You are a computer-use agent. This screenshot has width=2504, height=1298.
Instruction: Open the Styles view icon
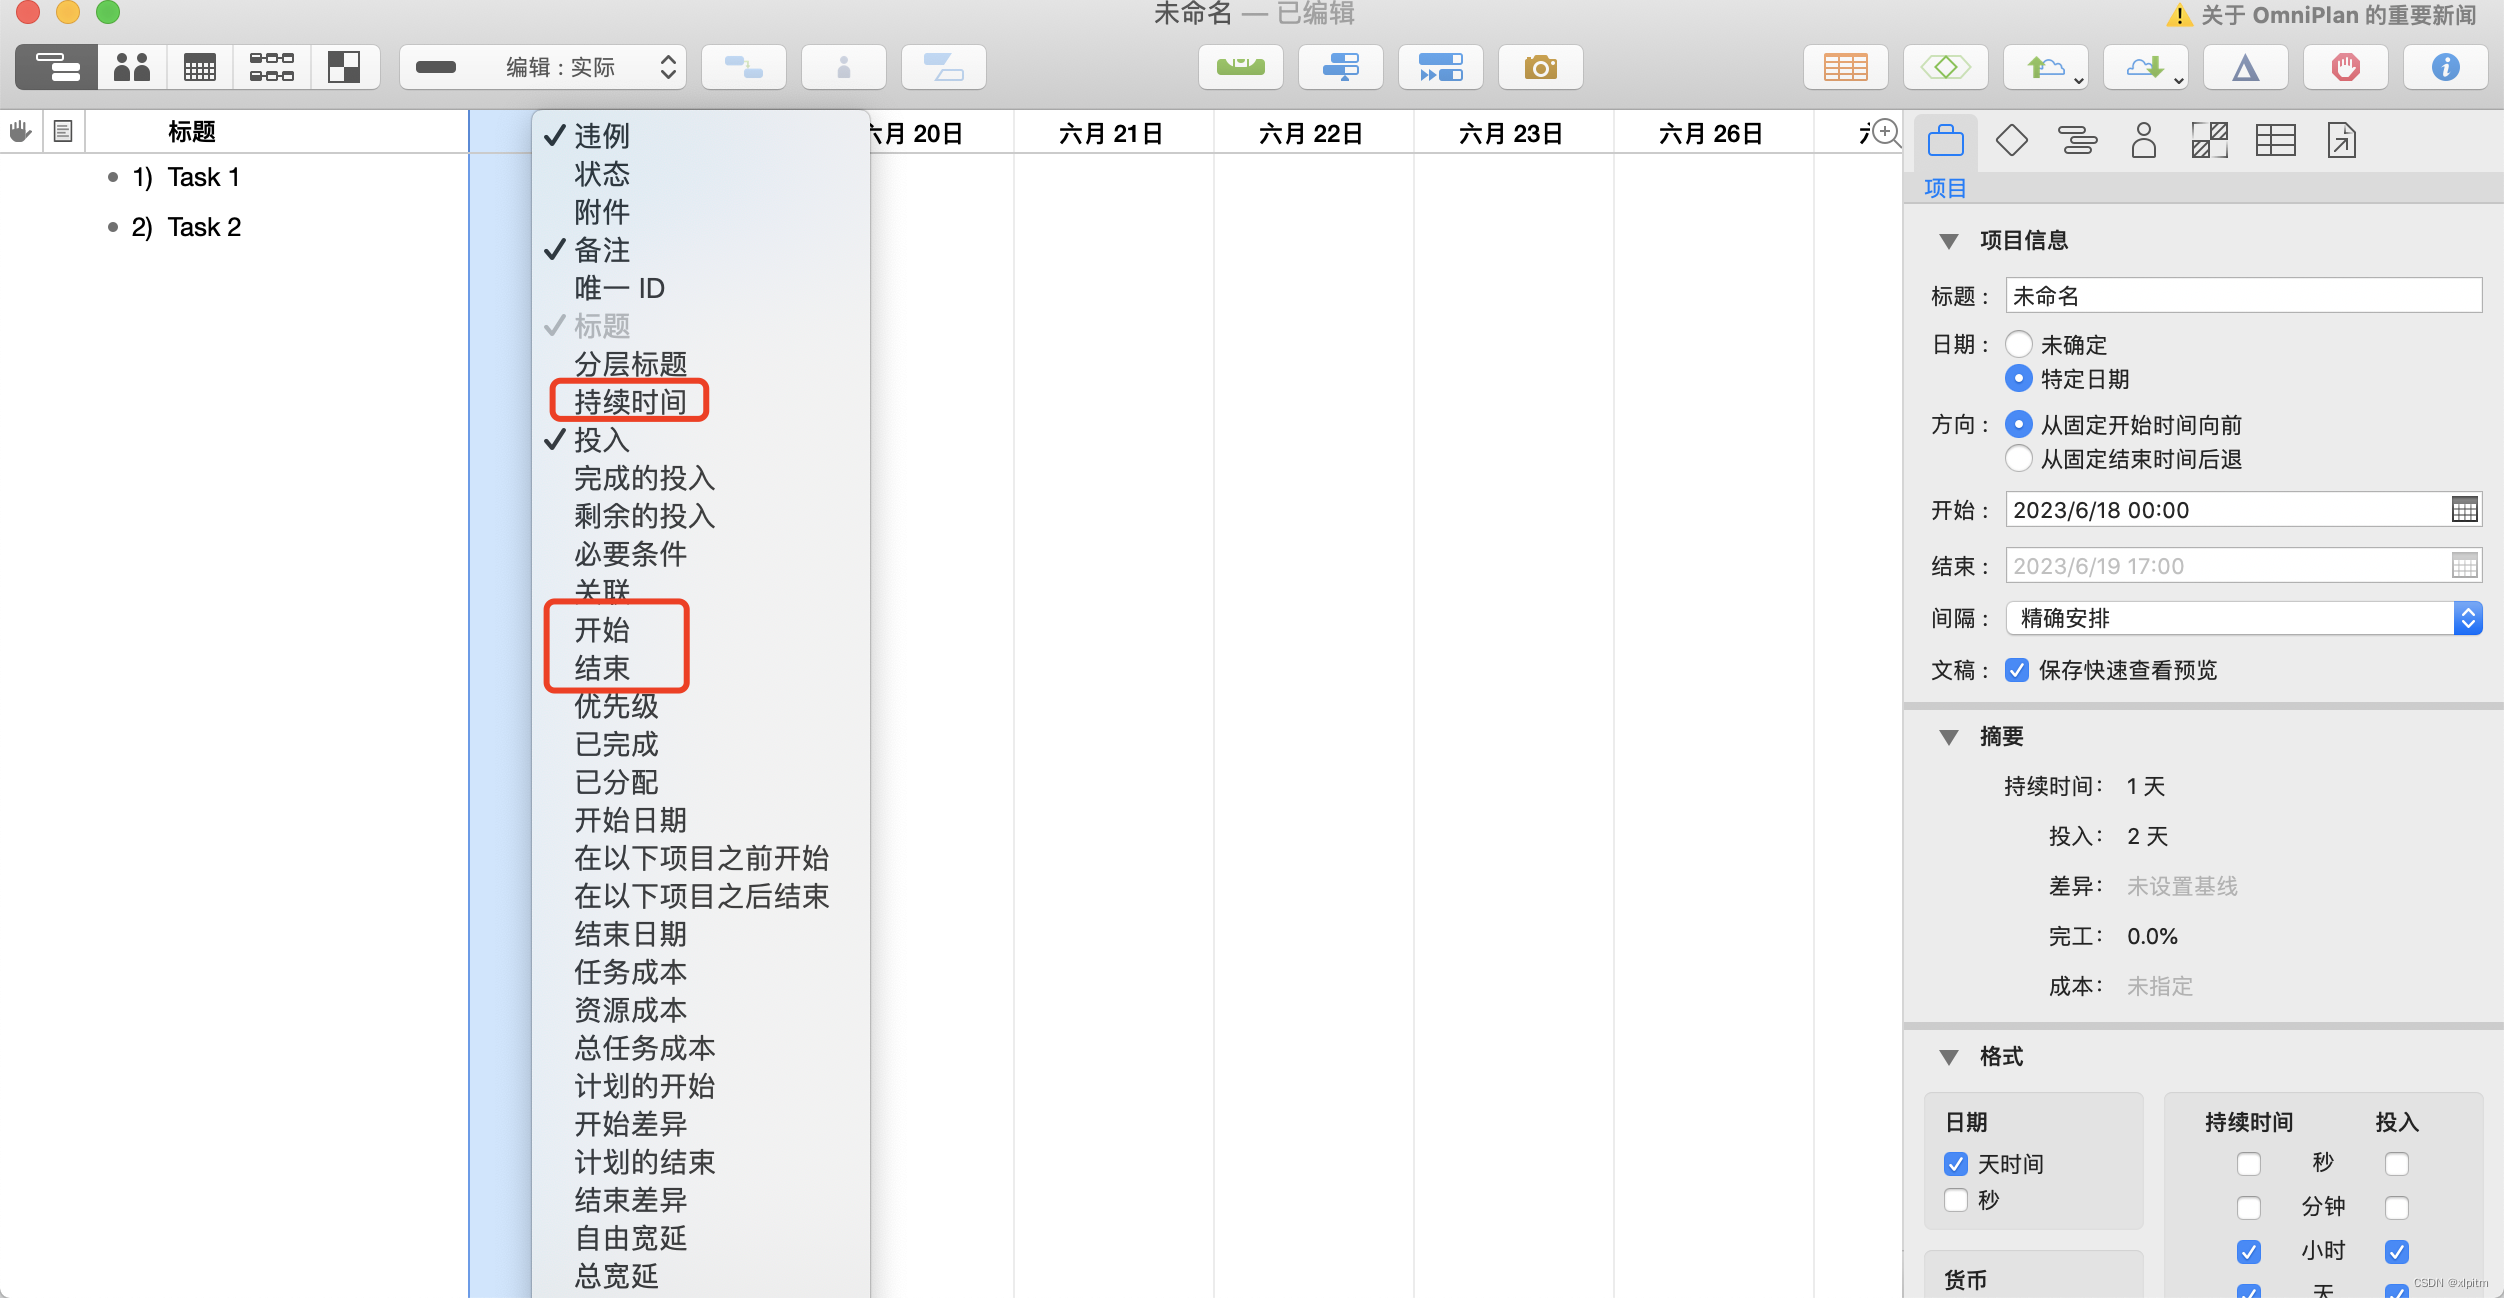coord(345,67)
